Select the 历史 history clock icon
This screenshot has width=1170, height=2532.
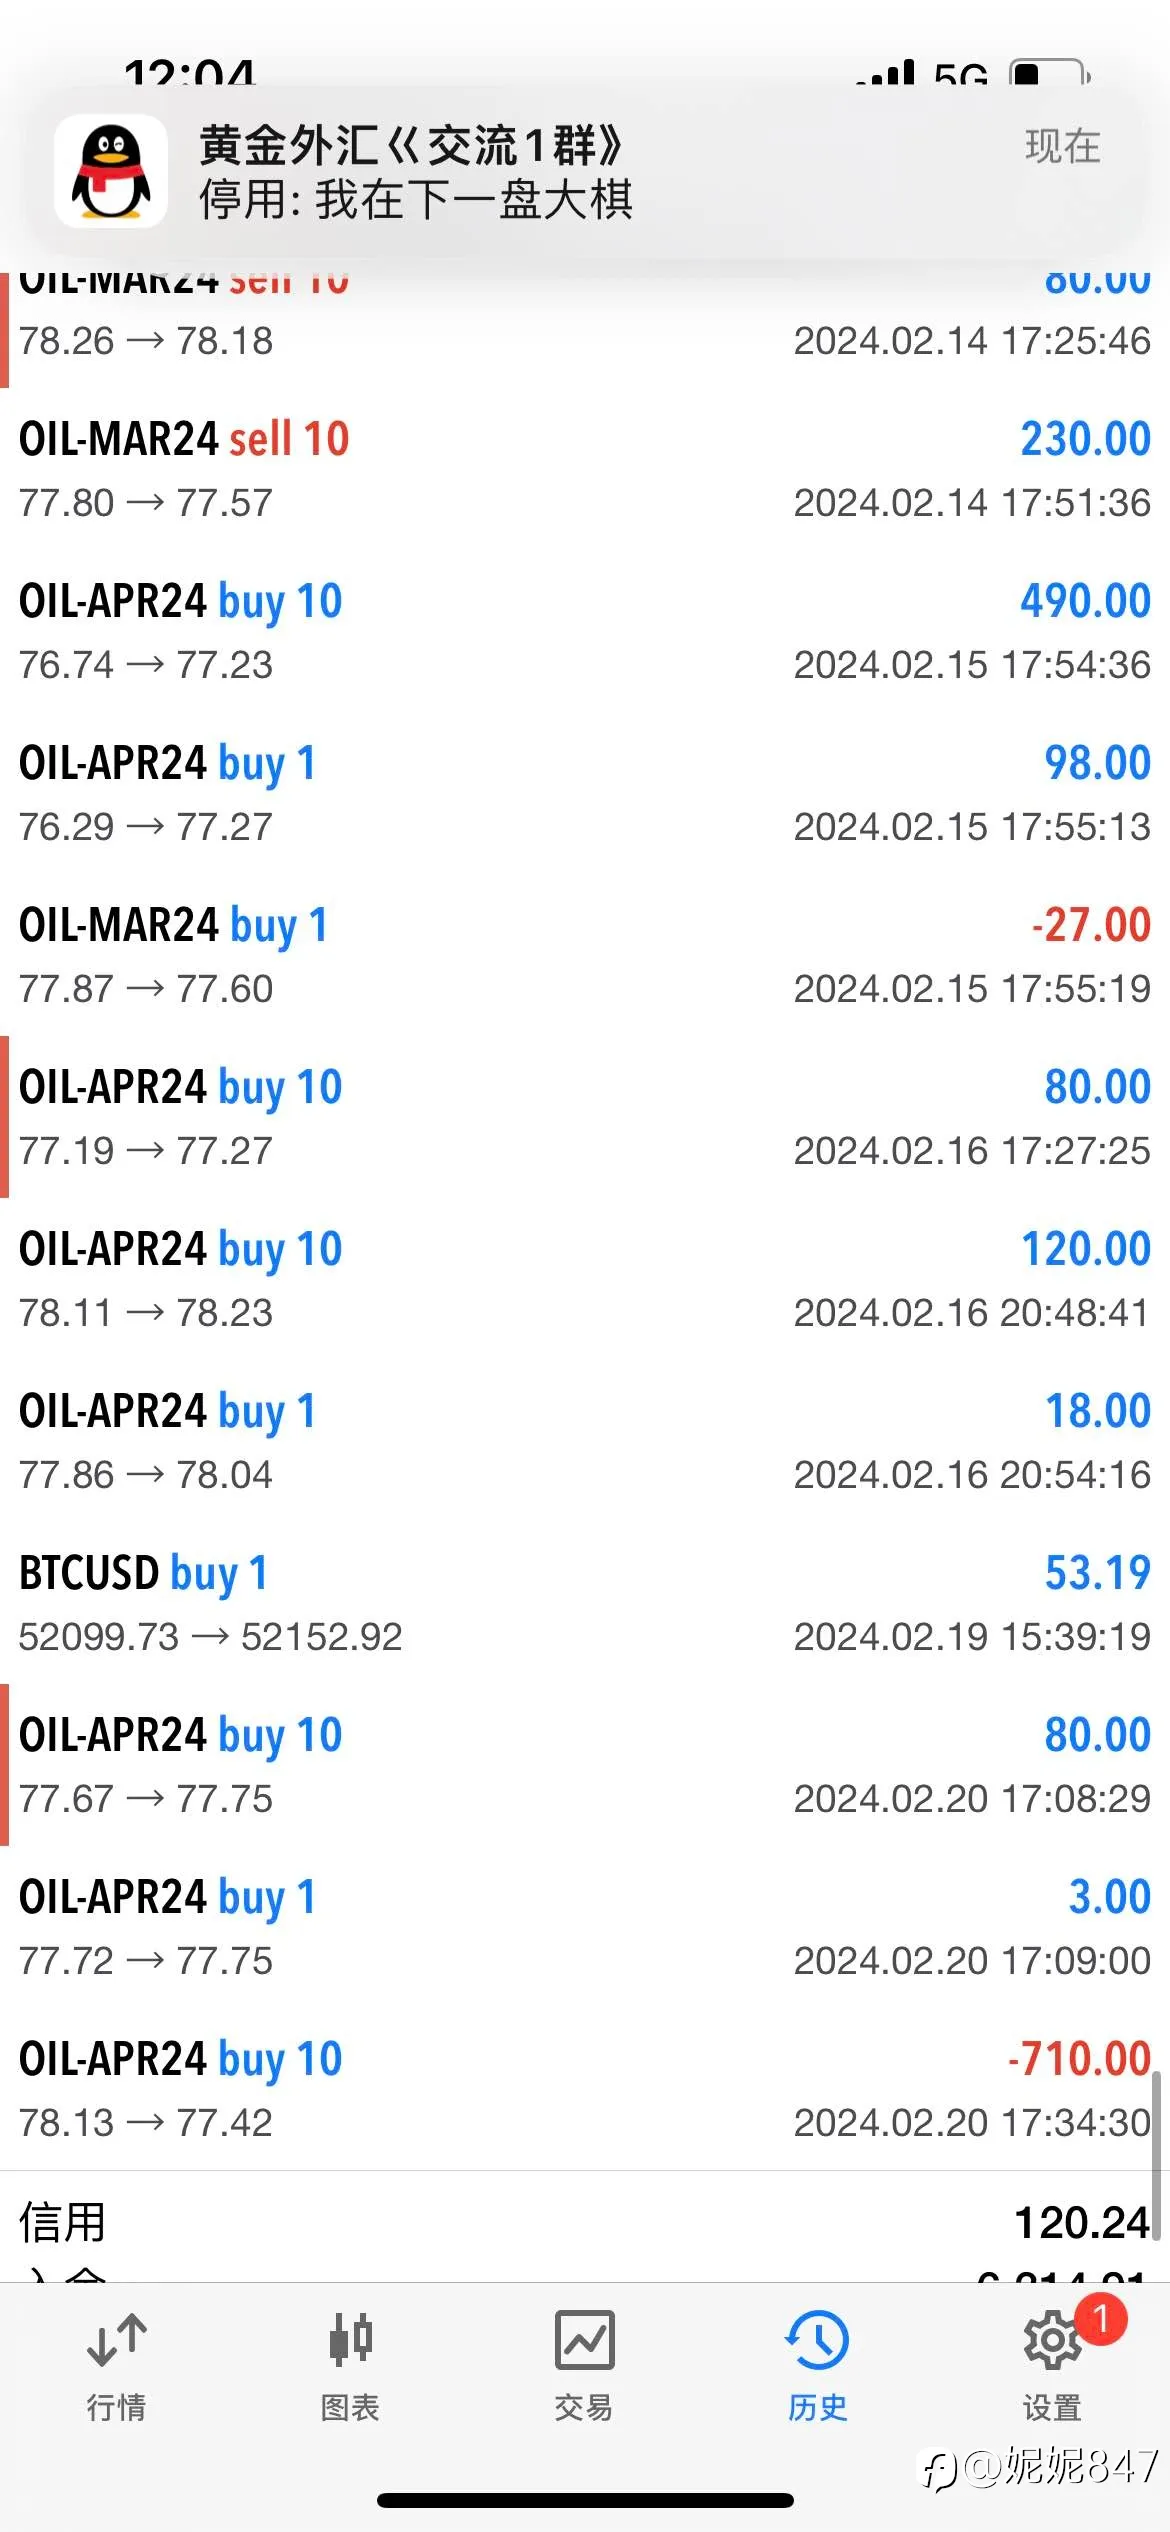817,2340
